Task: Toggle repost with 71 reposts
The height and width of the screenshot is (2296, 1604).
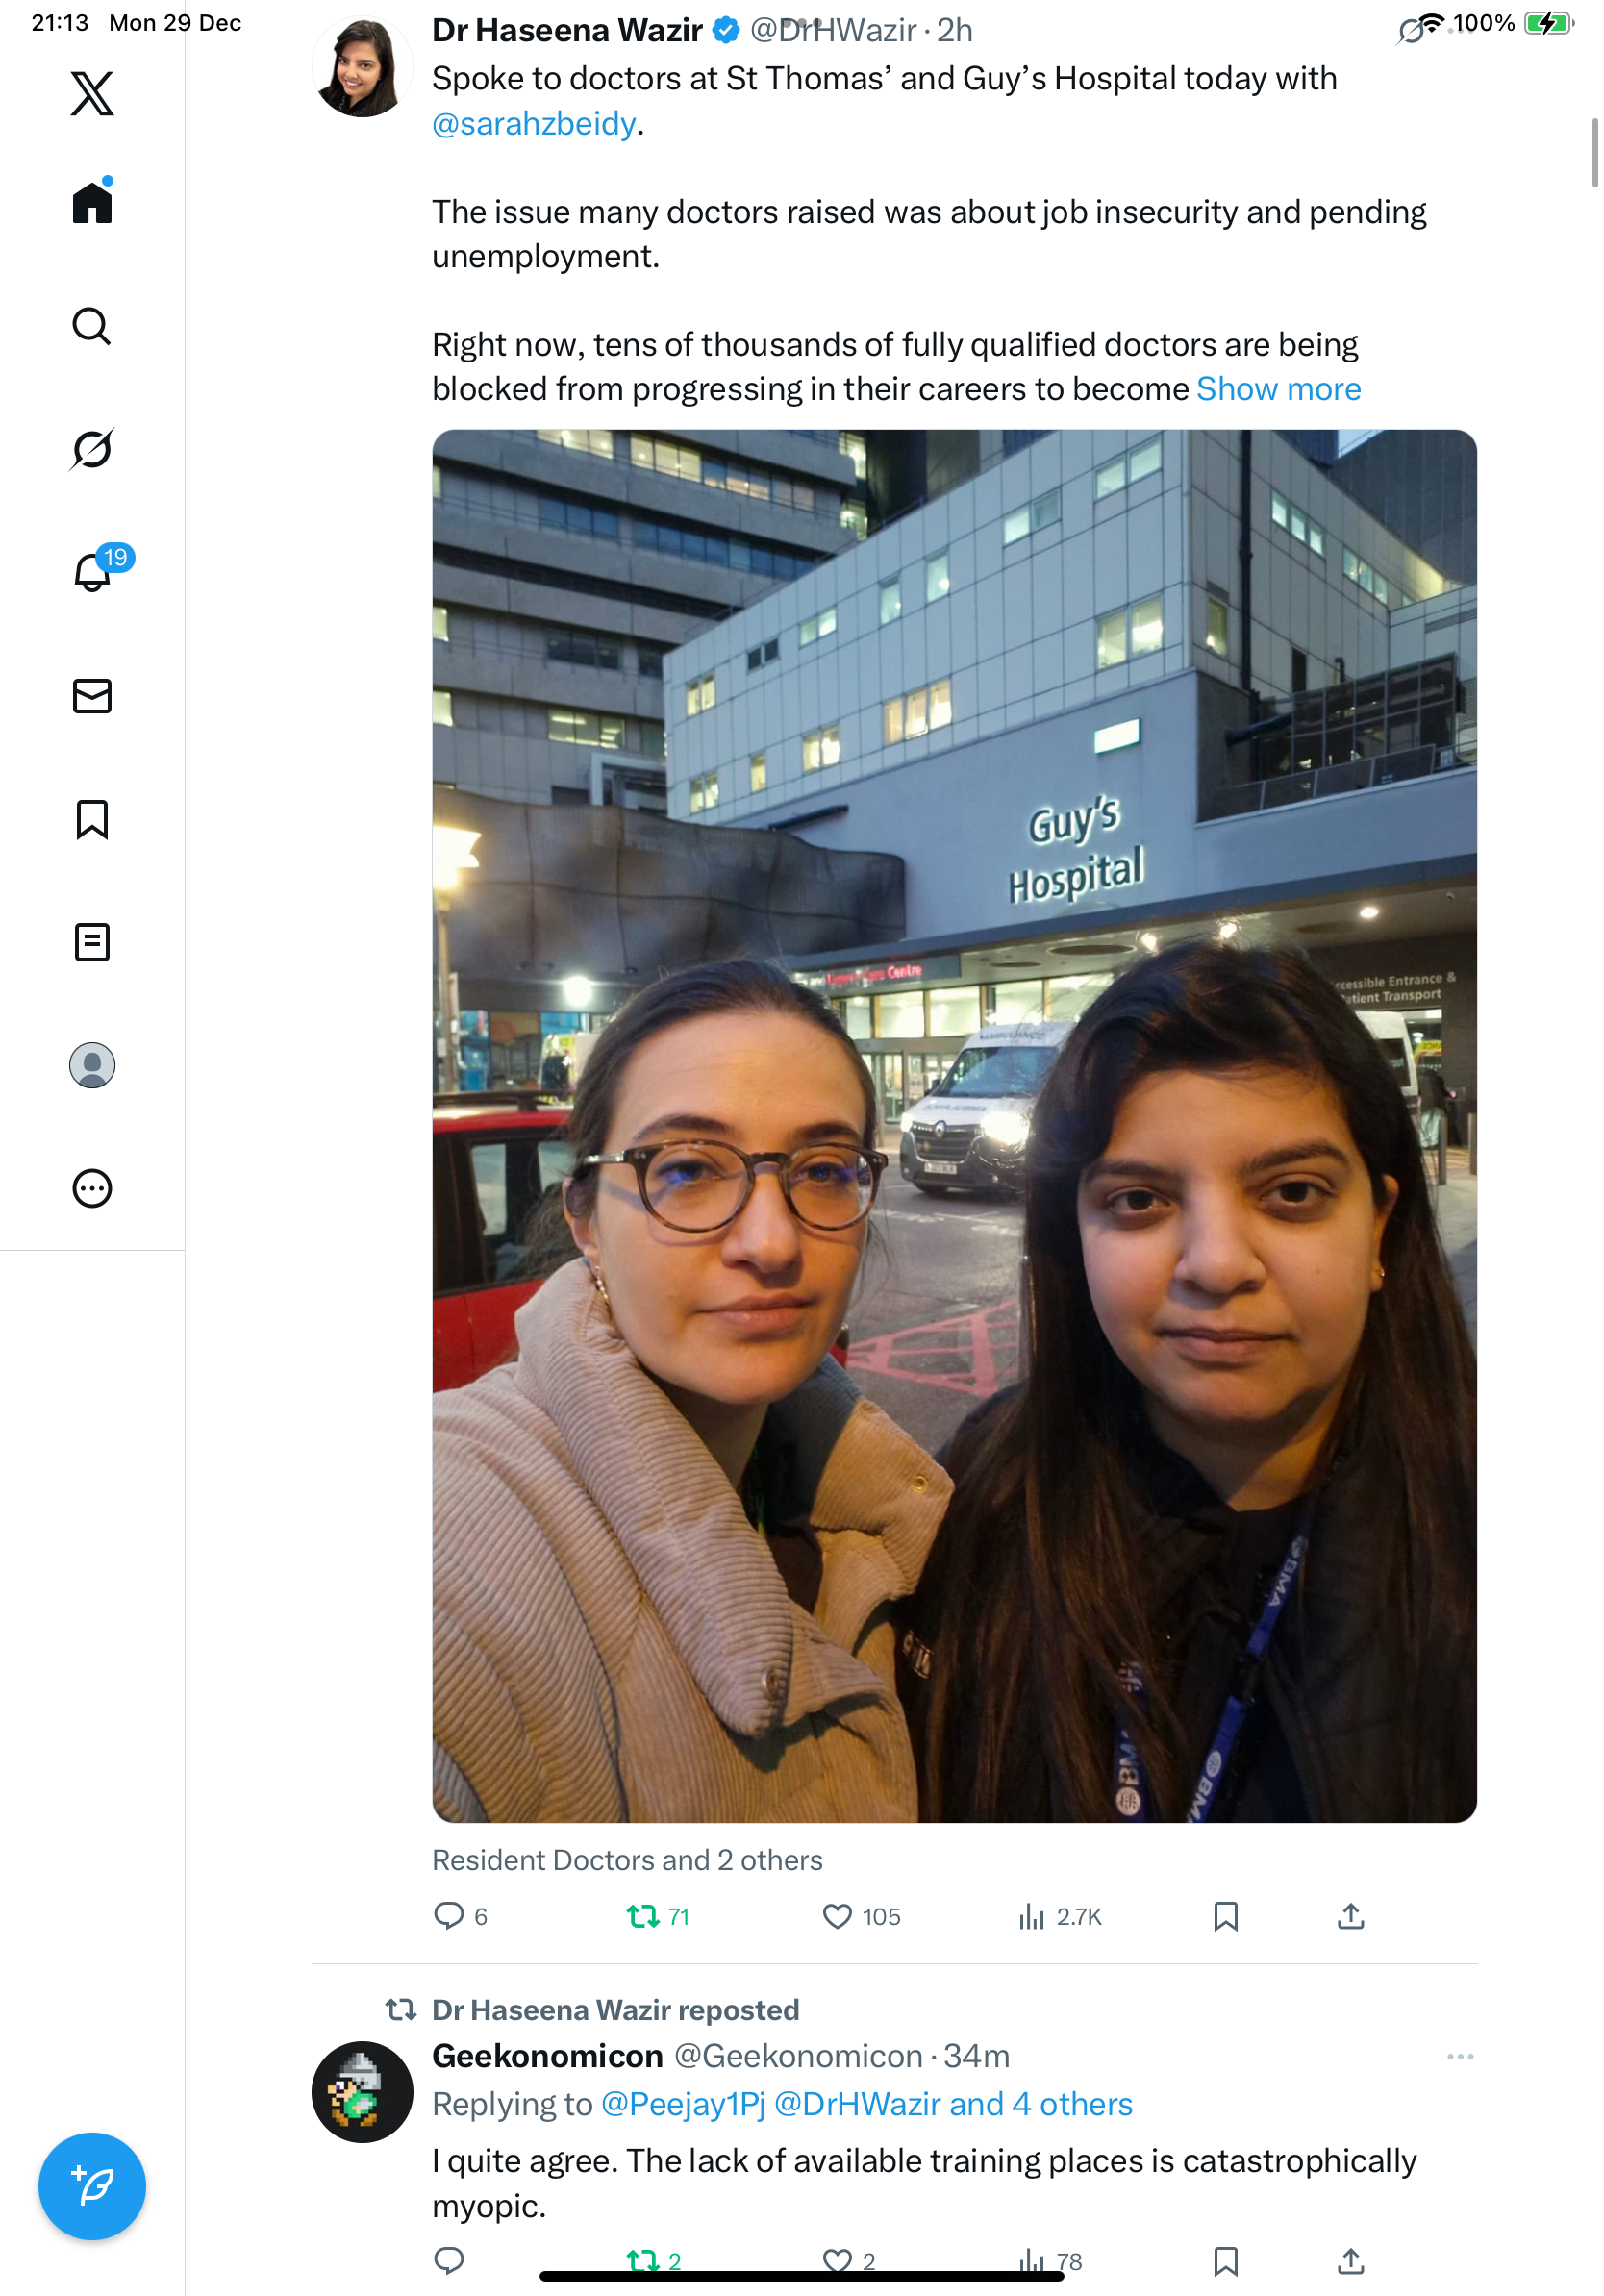Action: tap(657, 1916)
